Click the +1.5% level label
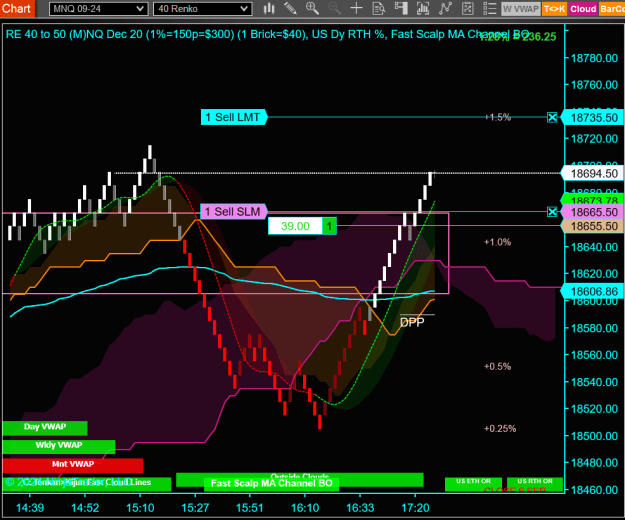This screenshot has height=520, width=625. pyautogui.click(x=498, y=117)
